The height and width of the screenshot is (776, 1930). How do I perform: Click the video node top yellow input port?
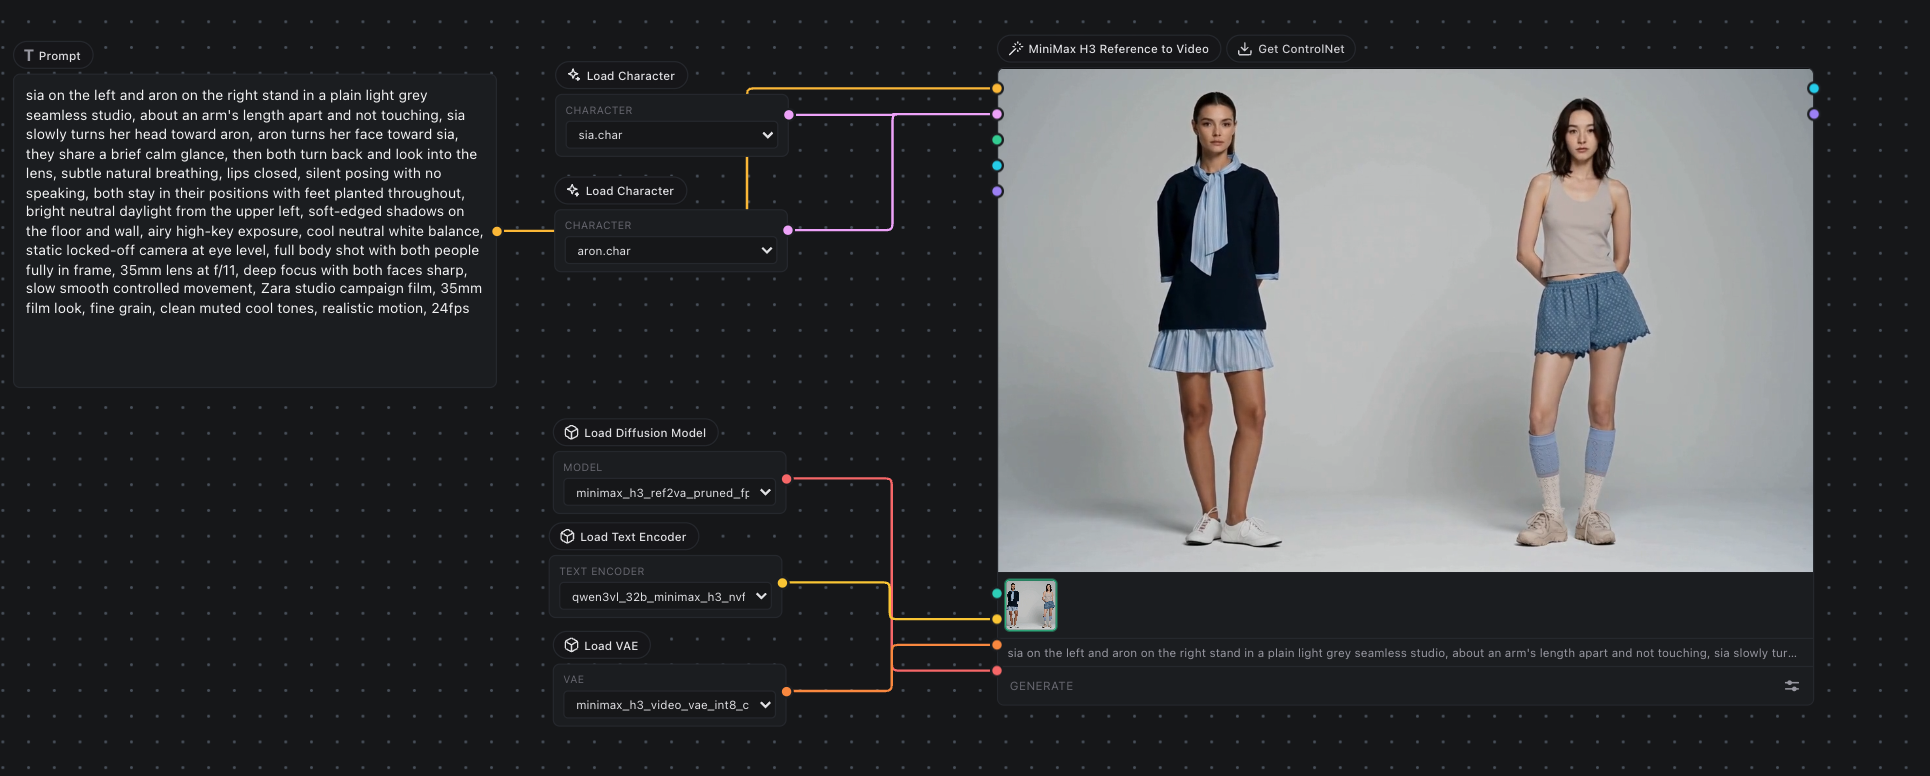coord(997,89)
